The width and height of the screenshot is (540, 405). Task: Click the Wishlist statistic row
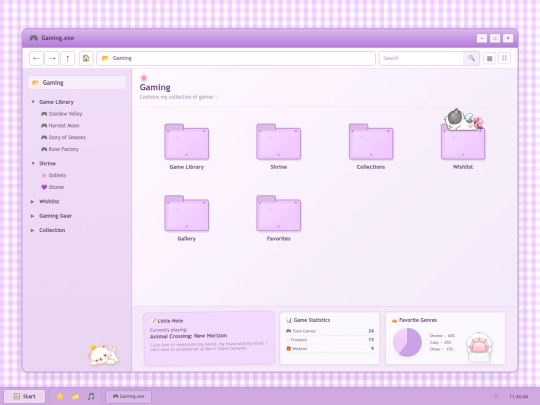[x=330, y=349]
